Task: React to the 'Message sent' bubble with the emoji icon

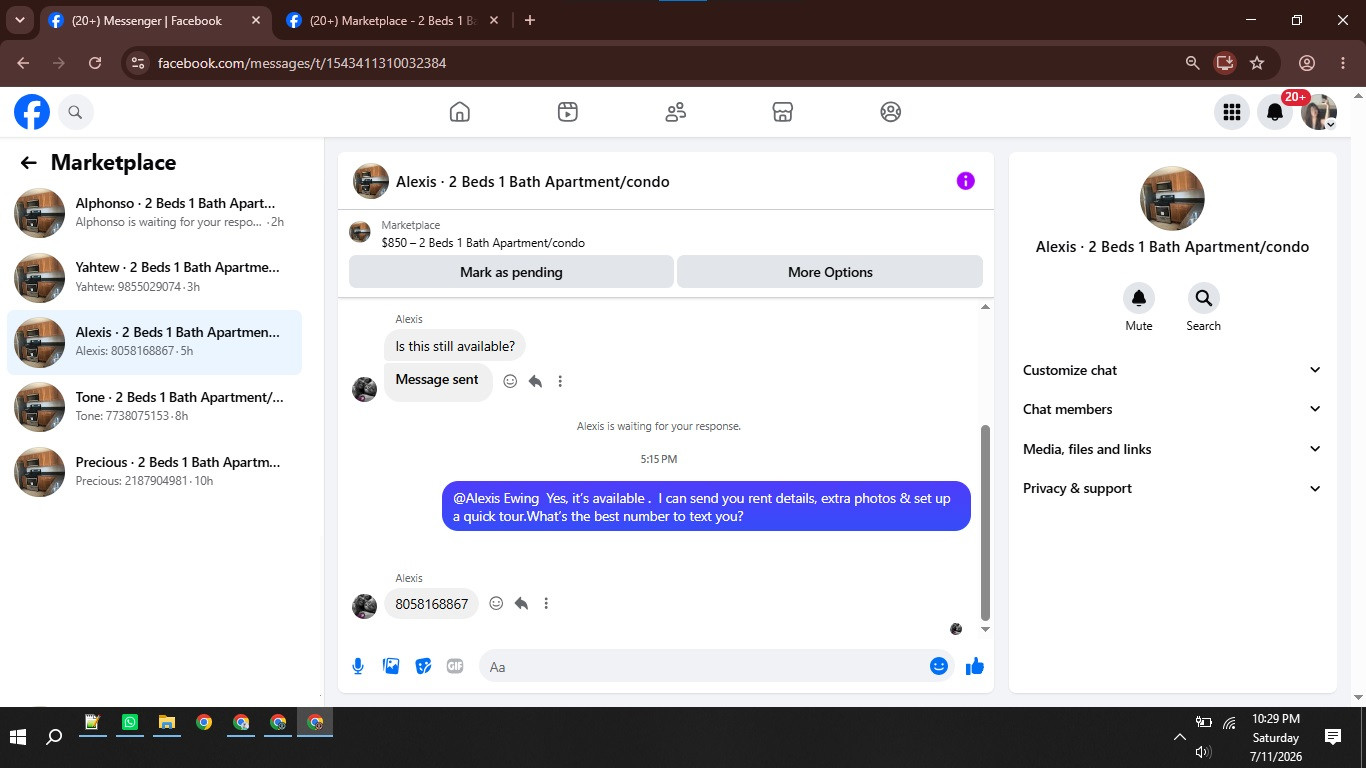Action: click(x=510, y=381)
